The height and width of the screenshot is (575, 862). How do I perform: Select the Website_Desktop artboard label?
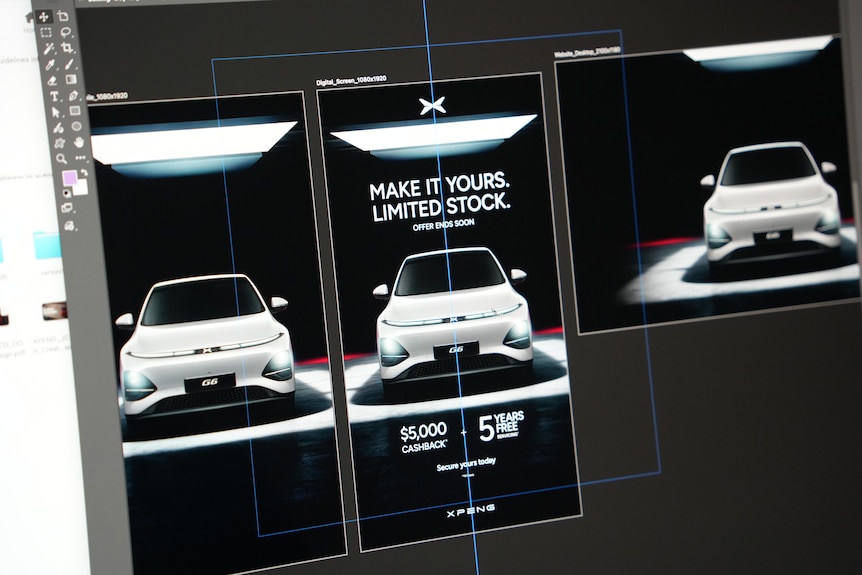587,52
